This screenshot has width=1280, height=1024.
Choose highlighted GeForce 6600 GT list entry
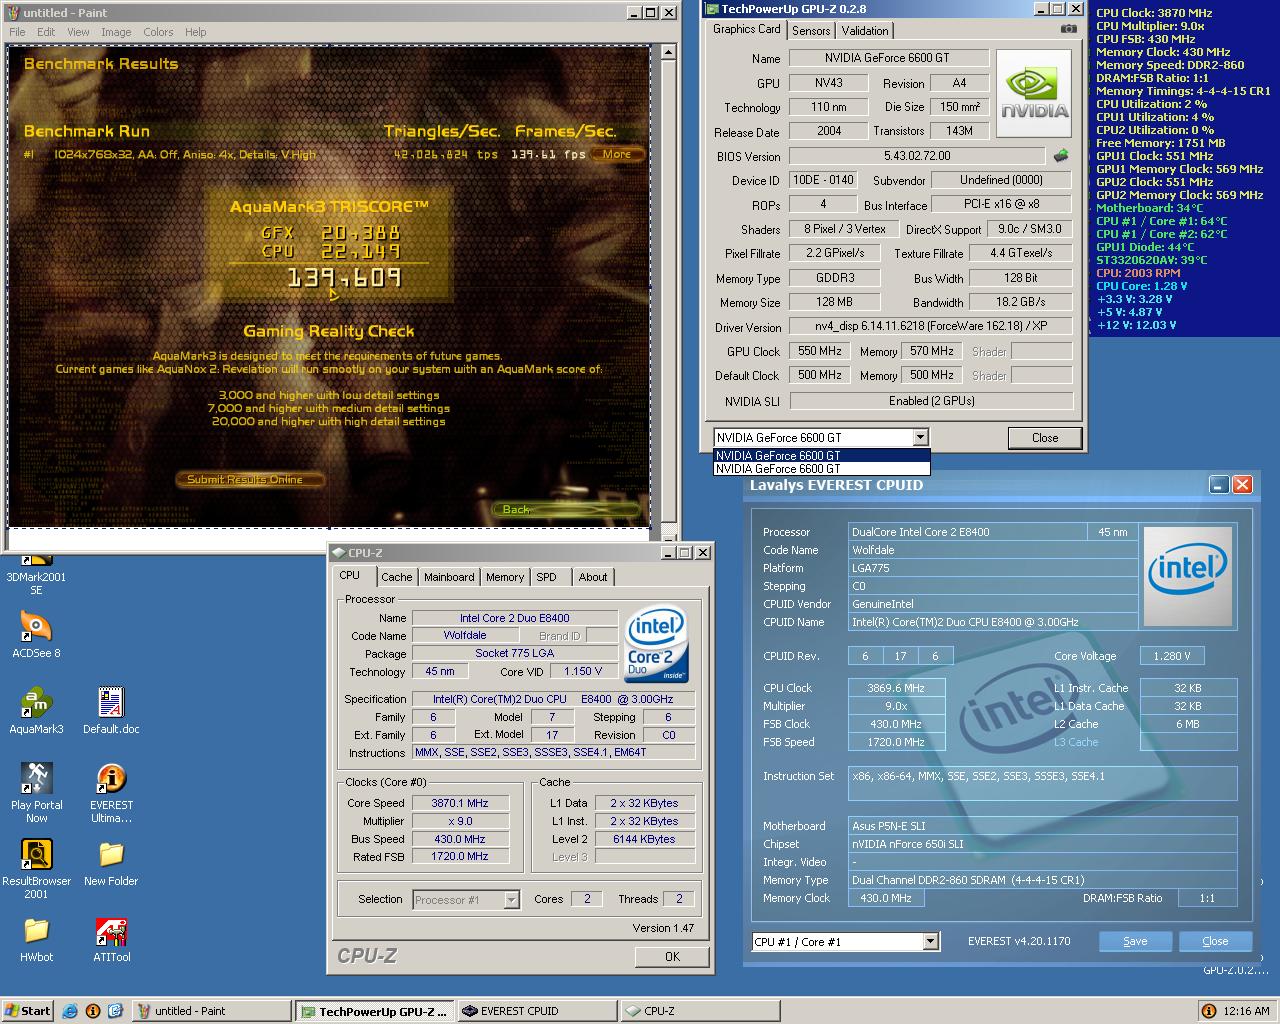tap(821, 456)
